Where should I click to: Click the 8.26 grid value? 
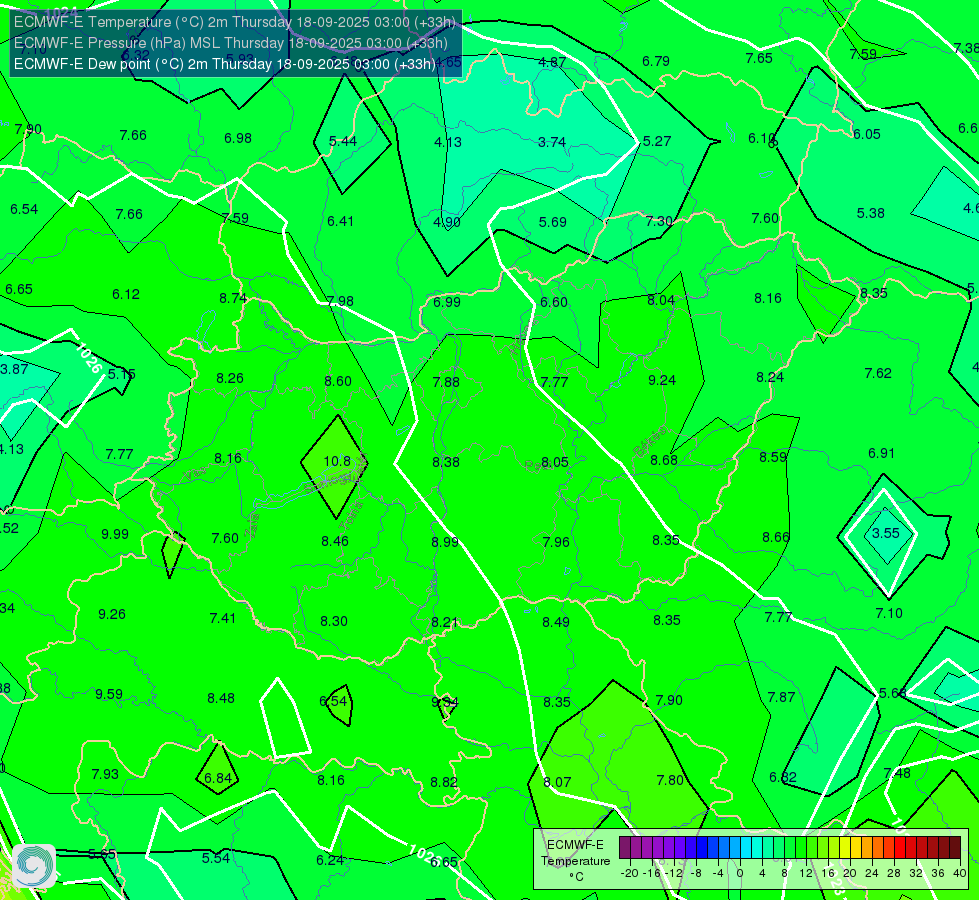tap(230, 378)
